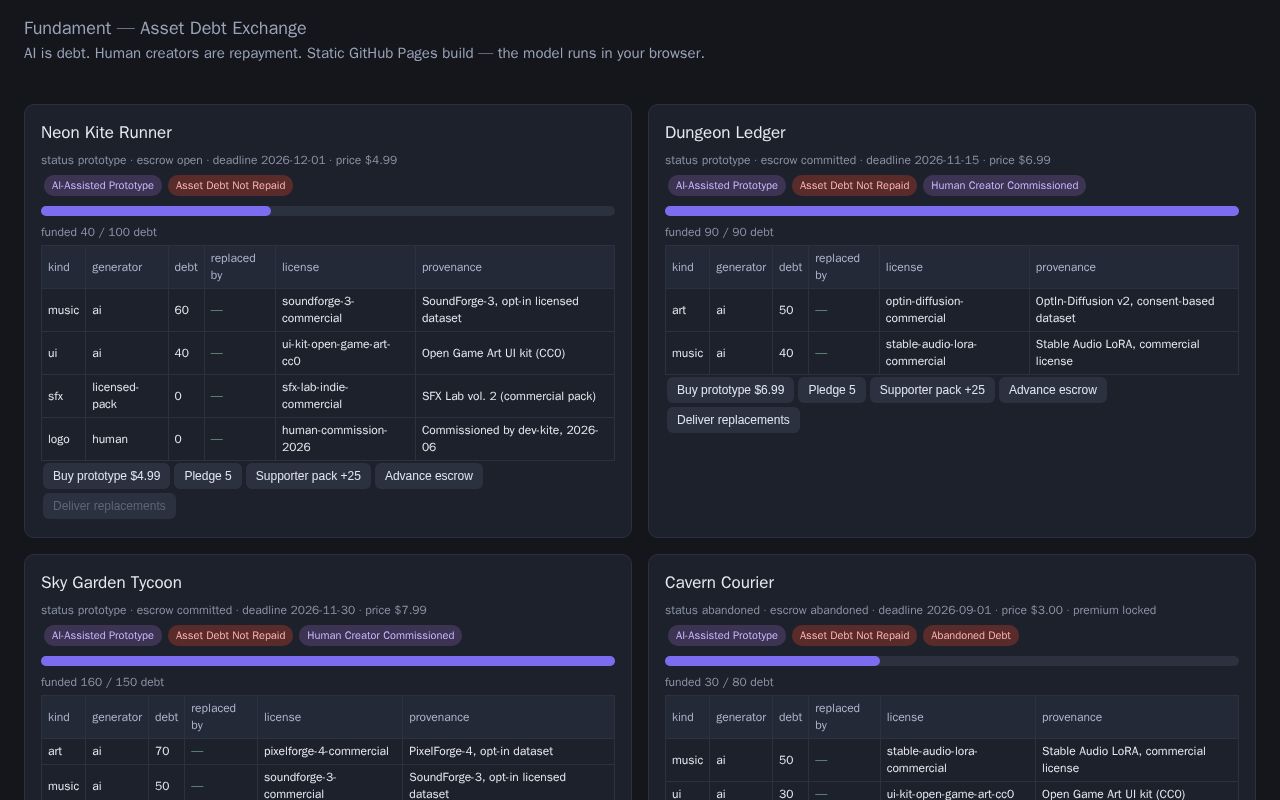Screen dimensions: 1280x800
Task: Click the 'licensed-pack' generator cell
Action: (x=127, y=396)
